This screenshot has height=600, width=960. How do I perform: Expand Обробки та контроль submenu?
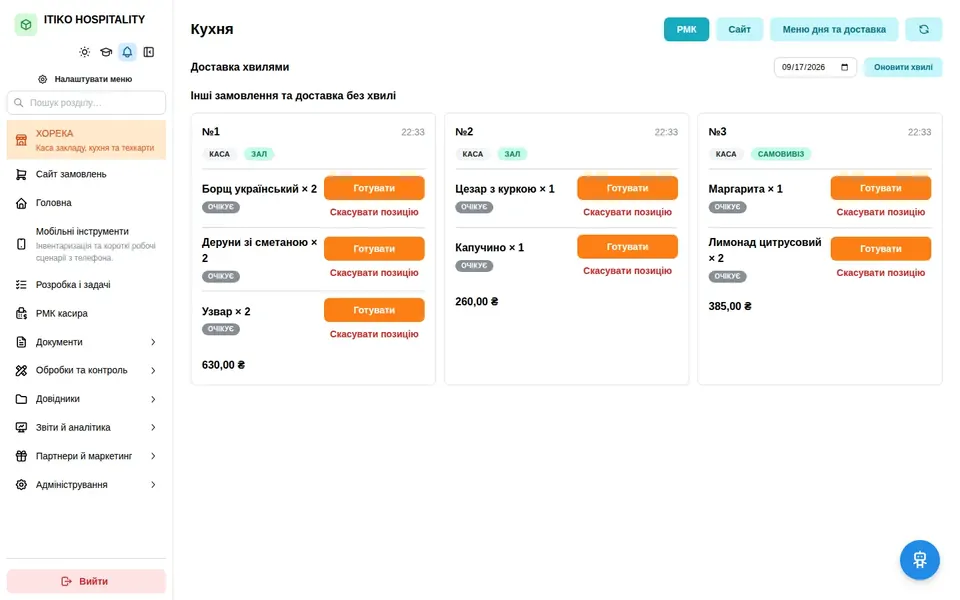click(x=86, y=370)
